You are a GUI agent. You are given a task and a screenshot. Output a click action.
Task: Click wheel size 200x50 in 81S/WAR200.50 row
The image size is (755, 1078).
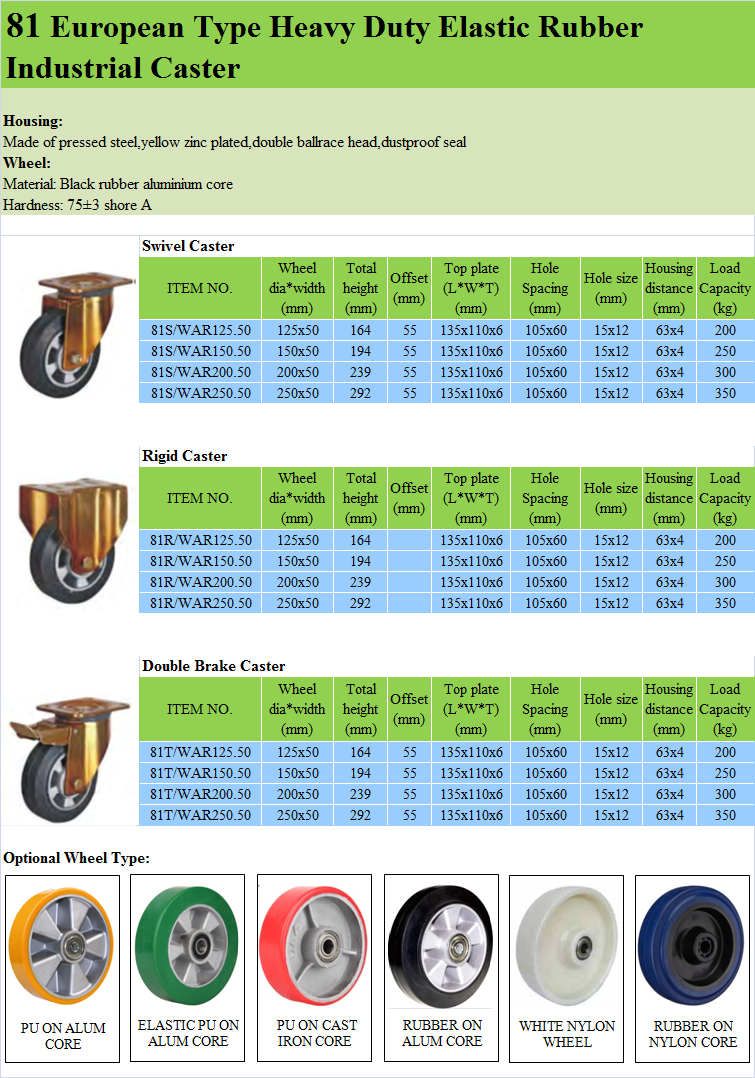(x=297, y=373)
